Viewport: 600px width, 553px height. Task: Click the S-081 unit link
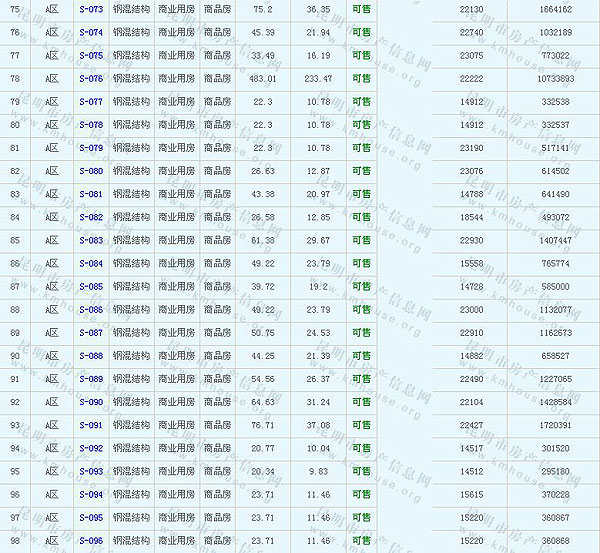pyautogui.click(x=90, y=194)
